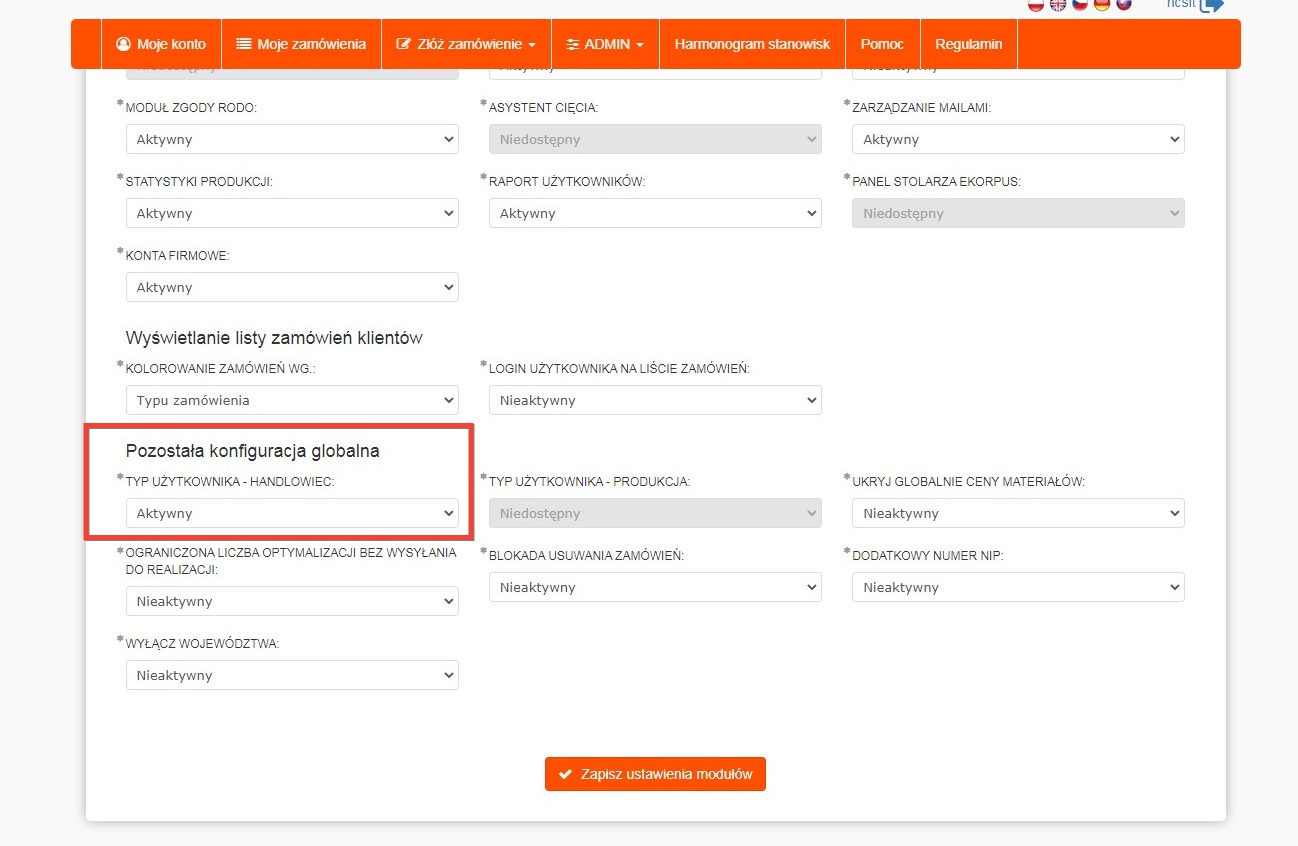Save settings with Zapisz ustawienia modułów

(x=655, y=774)
